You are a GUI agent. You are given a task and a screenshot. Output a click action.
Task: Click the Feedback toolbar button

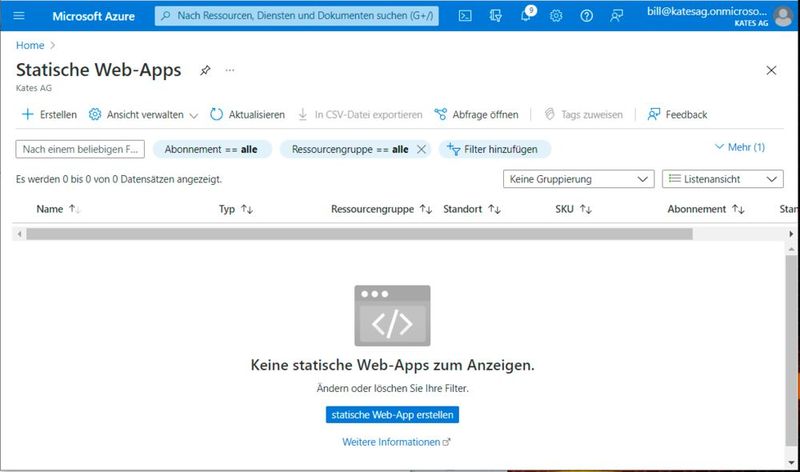[678, 115]
